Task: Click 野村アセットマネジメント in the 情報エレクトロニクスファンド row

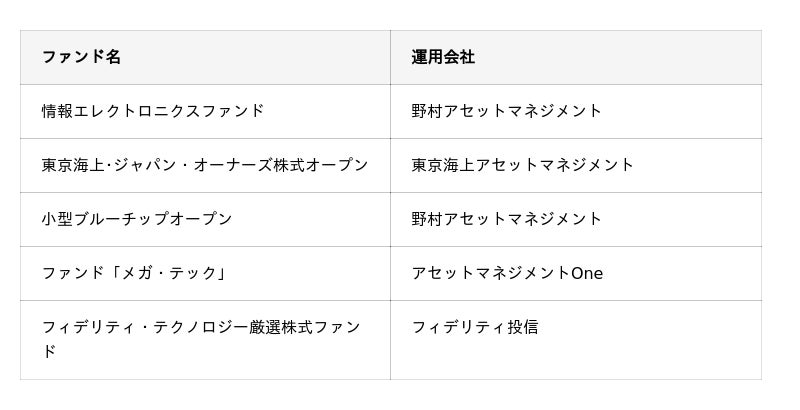Action: point(507,111)
